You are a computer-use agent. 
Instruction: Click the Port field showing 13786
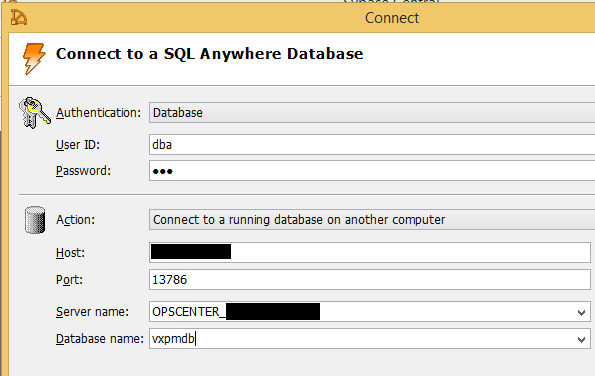(370, 280)
